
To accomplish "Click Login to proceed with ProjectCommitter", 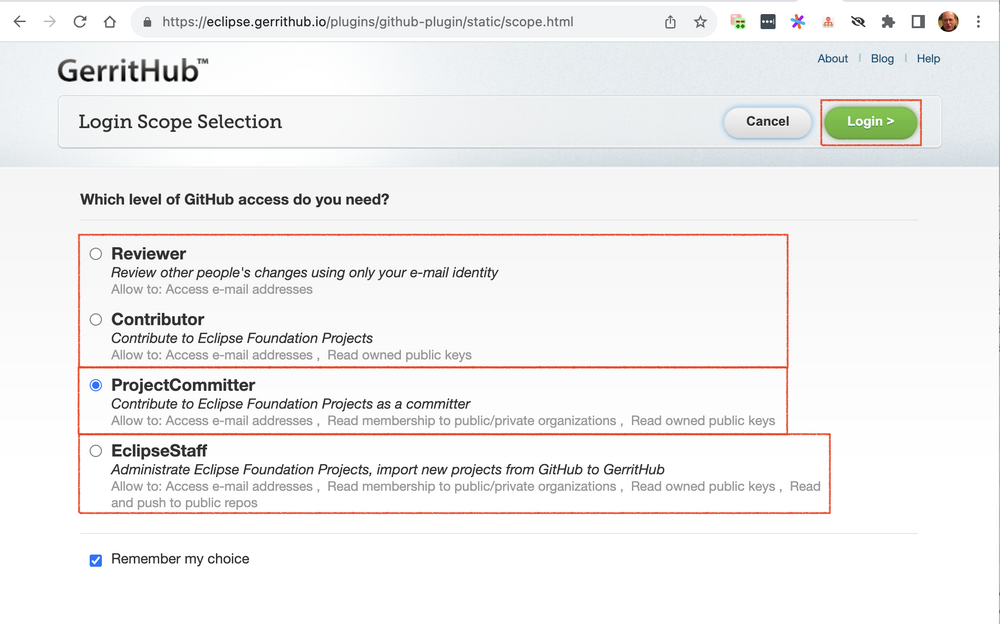I will (870, 121).
